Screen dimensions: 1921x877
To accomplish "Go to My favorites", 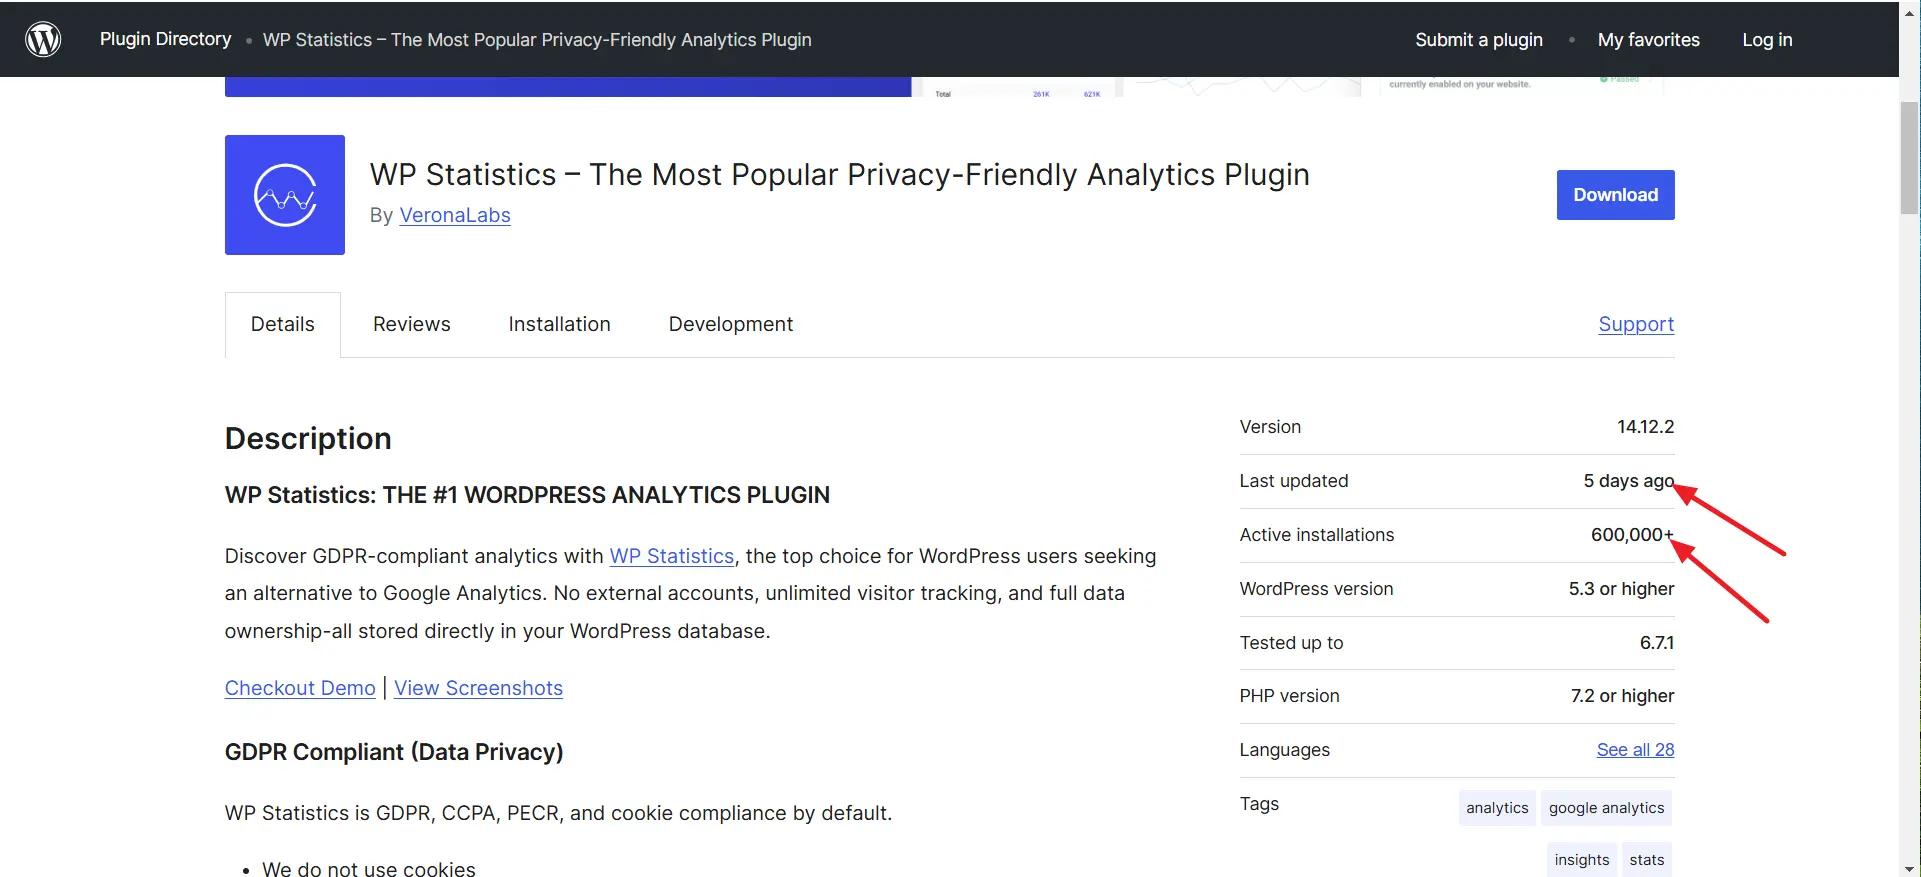I will (x=1649, y=40).
